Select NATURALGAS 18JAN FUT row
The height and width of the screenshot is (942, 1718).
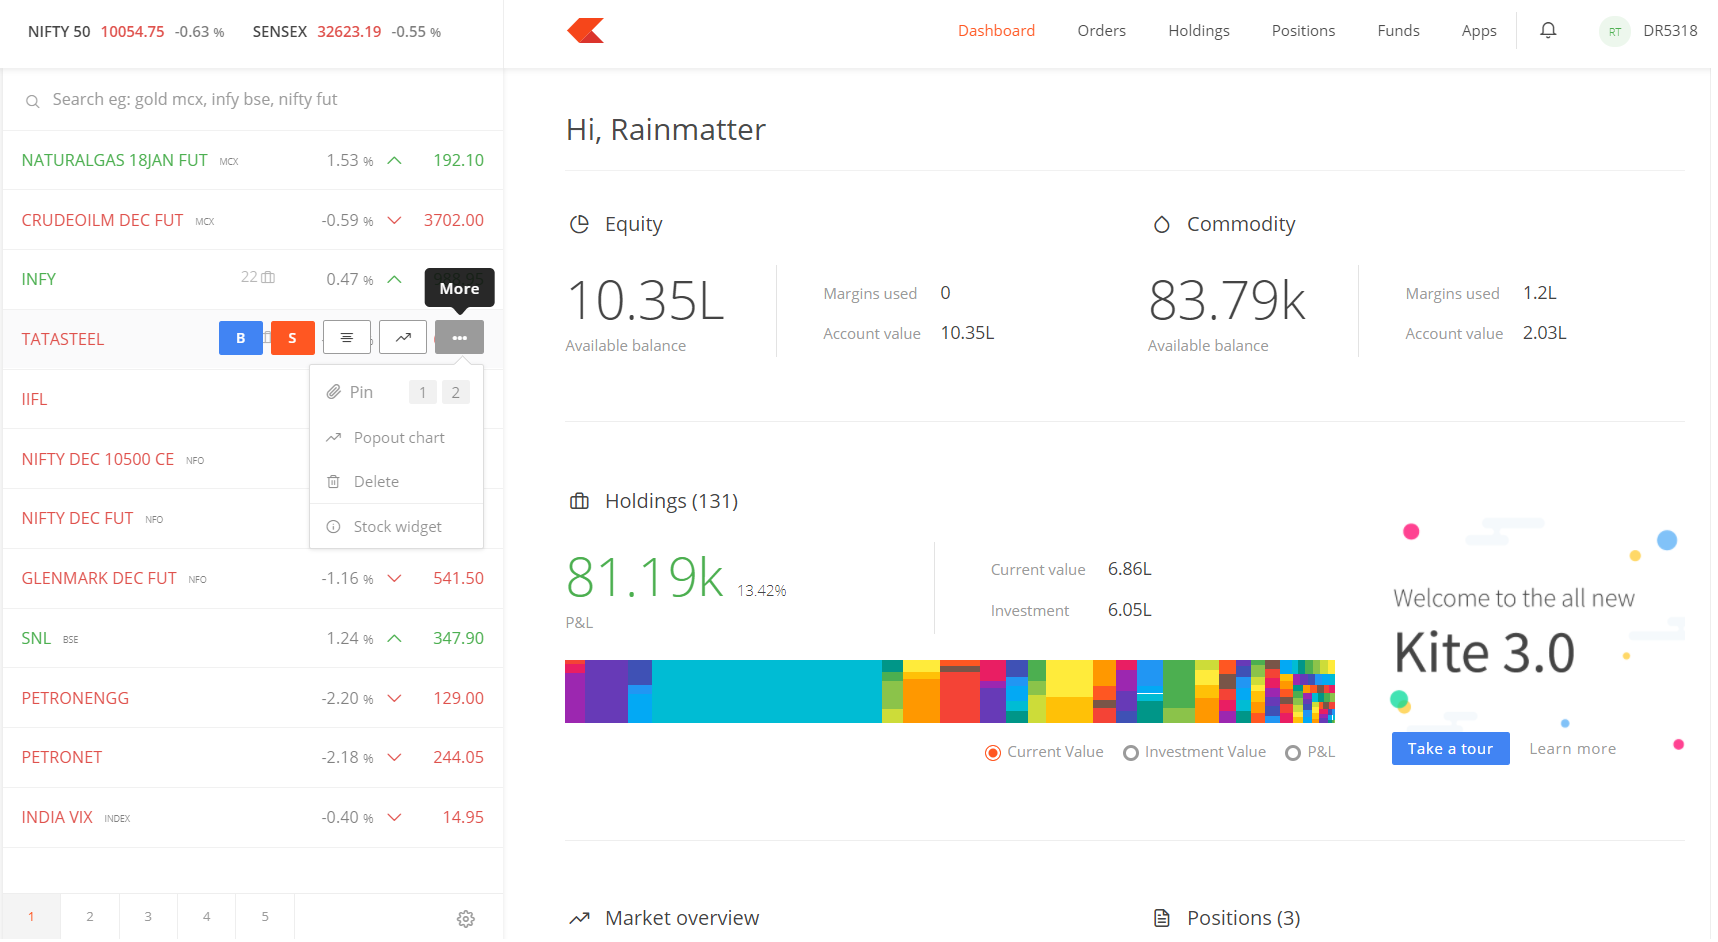coord(254,161)
